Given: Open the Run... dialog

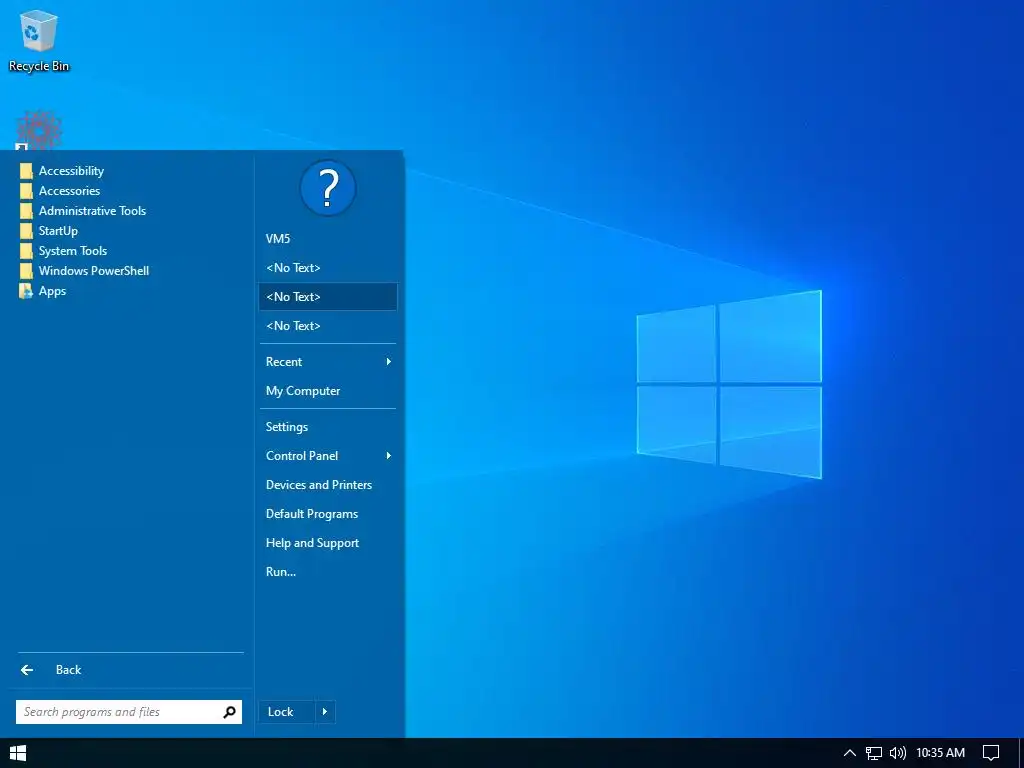Looking at the screenshot, I should pyautogui.click(x=328, y=571).
